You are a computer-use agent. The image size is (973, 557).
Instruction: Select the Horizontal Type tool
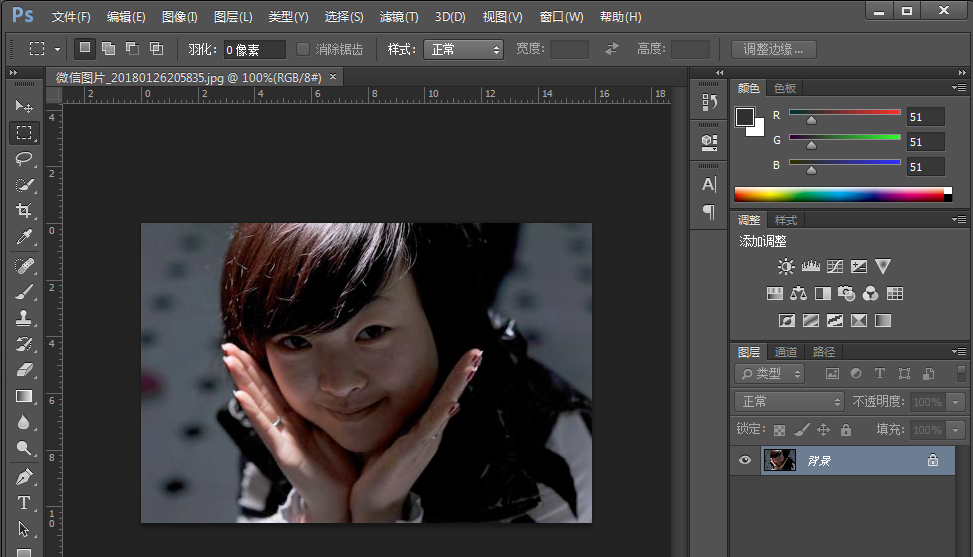pos(24,502)
